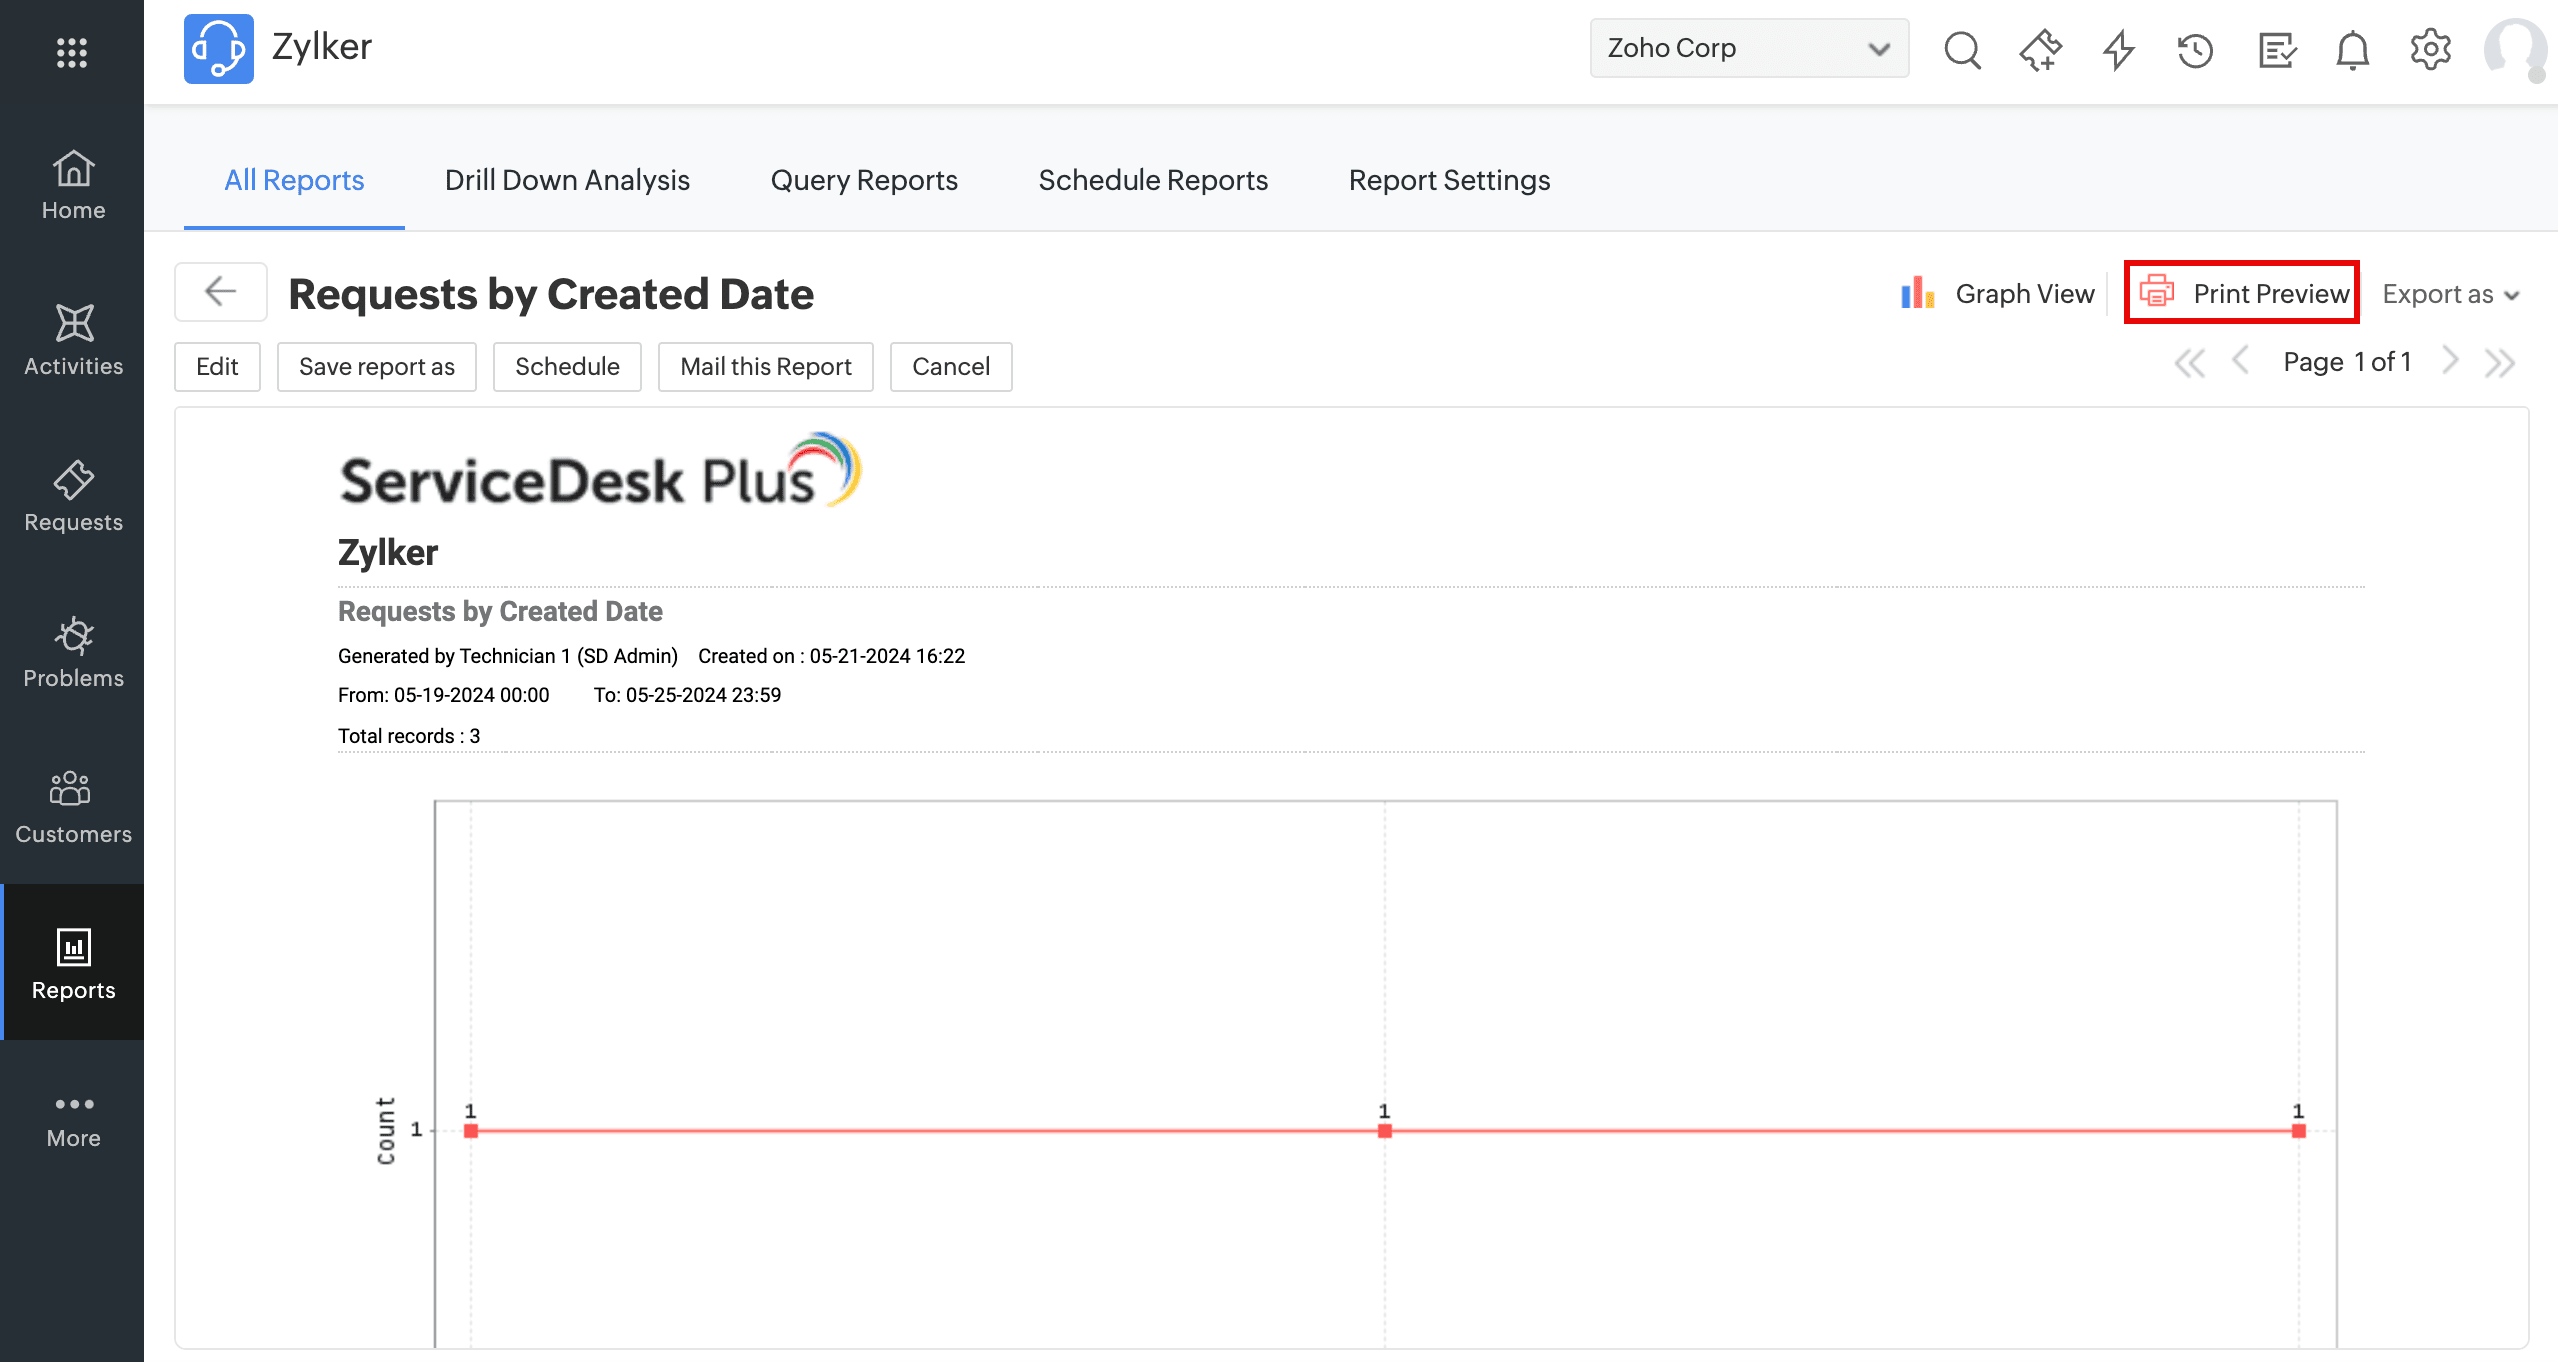Go back with the arrow button
Image resolution: width=2558 pixels, height=1362 pixels.
pos(220,292)
